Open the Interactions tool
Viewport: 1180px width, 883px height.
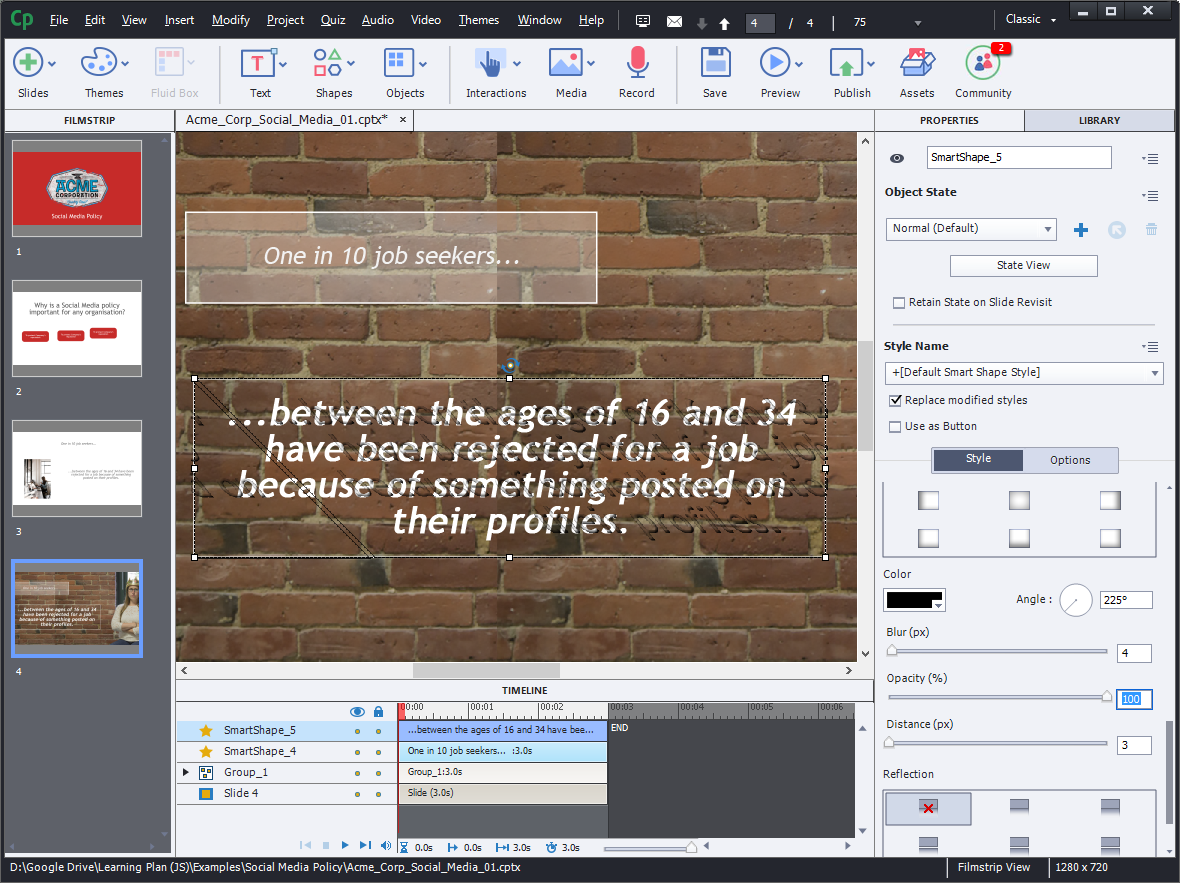coord(495,73)
